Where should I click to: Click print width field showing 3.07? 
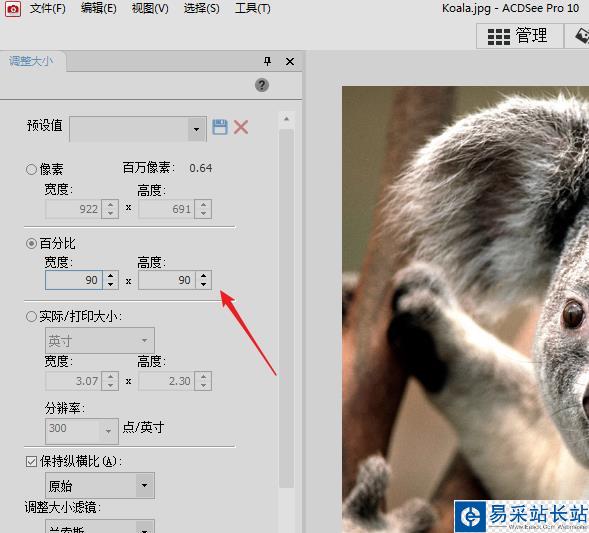(x=74, y=381)
